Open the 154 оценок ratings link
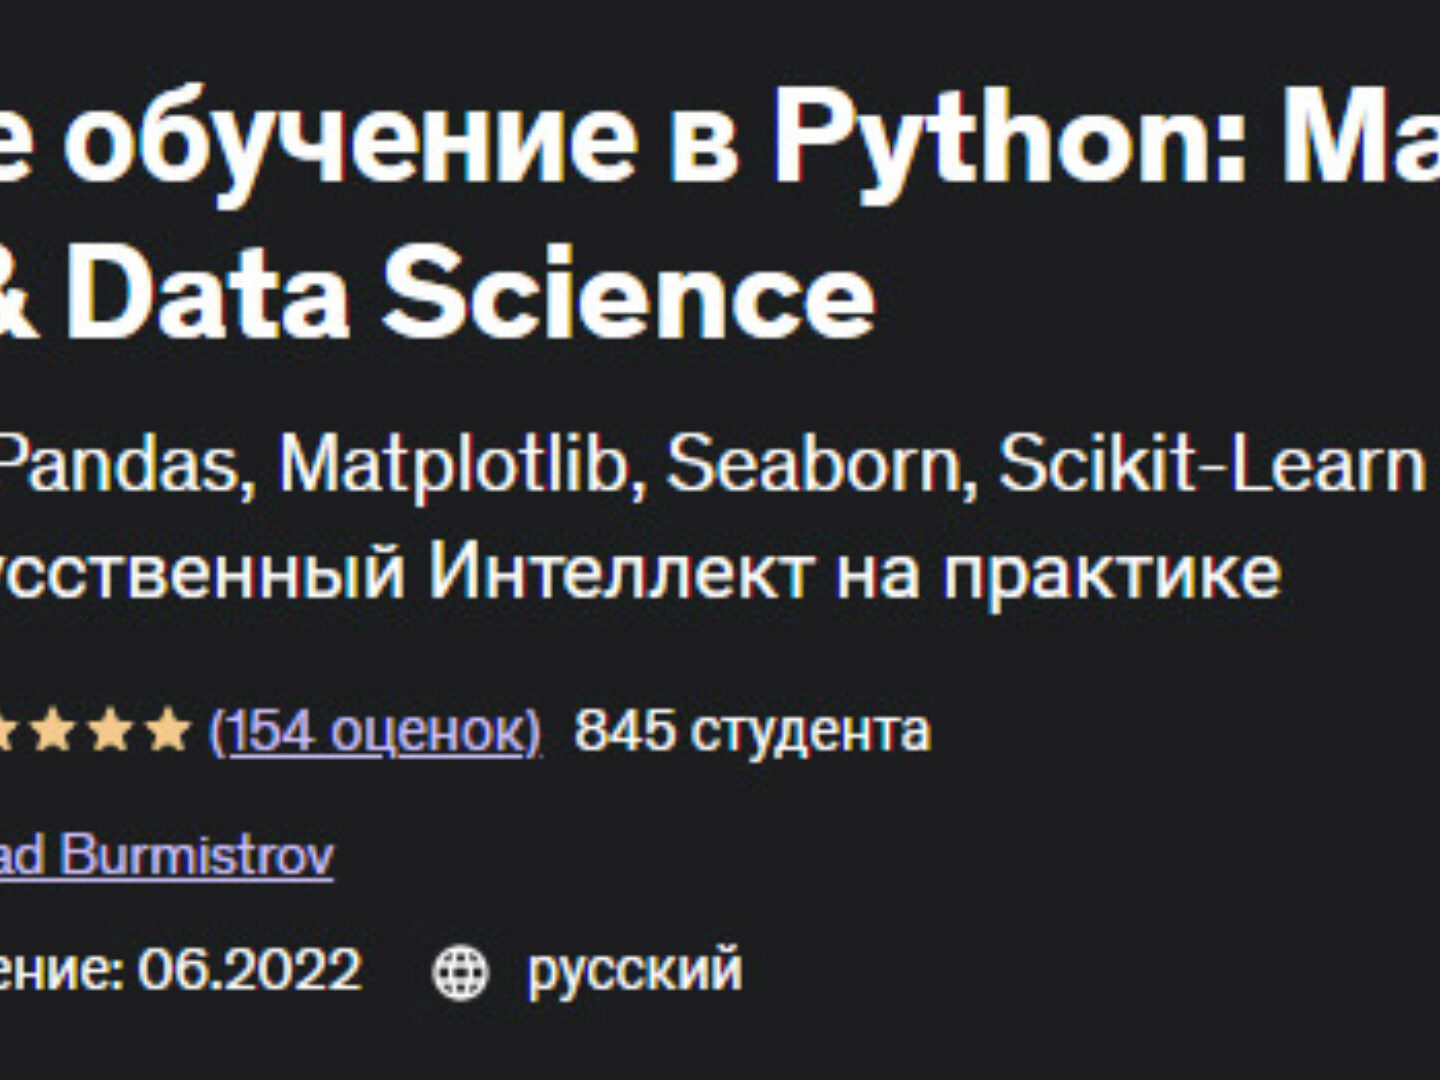The height and width of the screenshot is (1080, 1440). tap(375, 731)
